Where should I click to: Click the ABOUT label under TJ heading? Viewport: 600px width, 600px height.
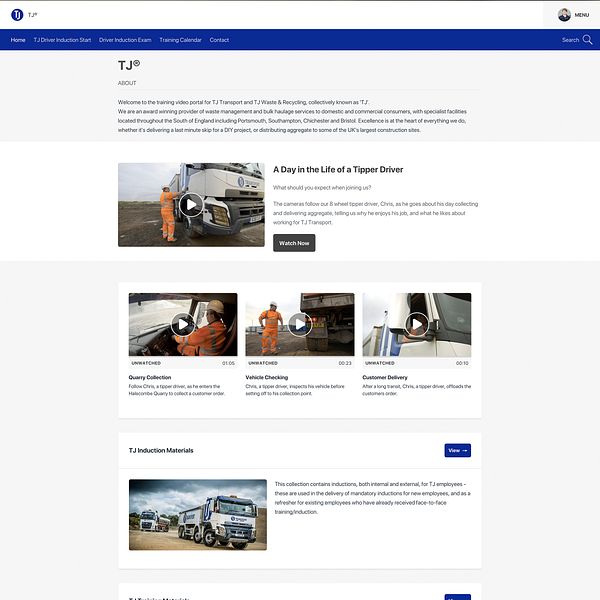tap(127, 83)
